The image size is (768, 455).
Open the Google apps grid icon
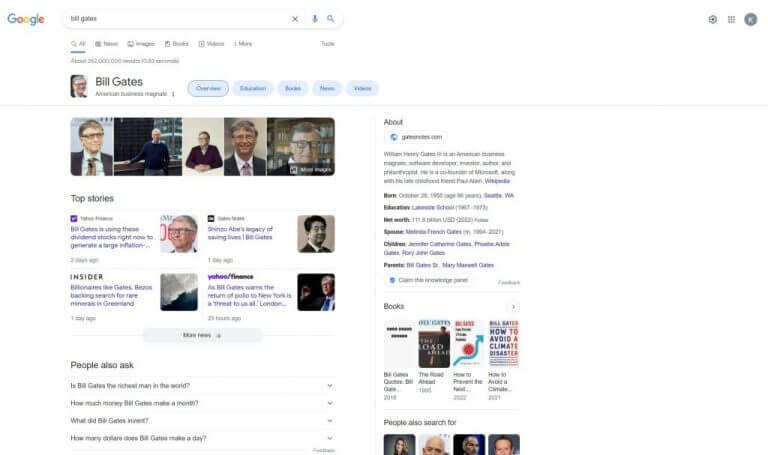[731, 19]
